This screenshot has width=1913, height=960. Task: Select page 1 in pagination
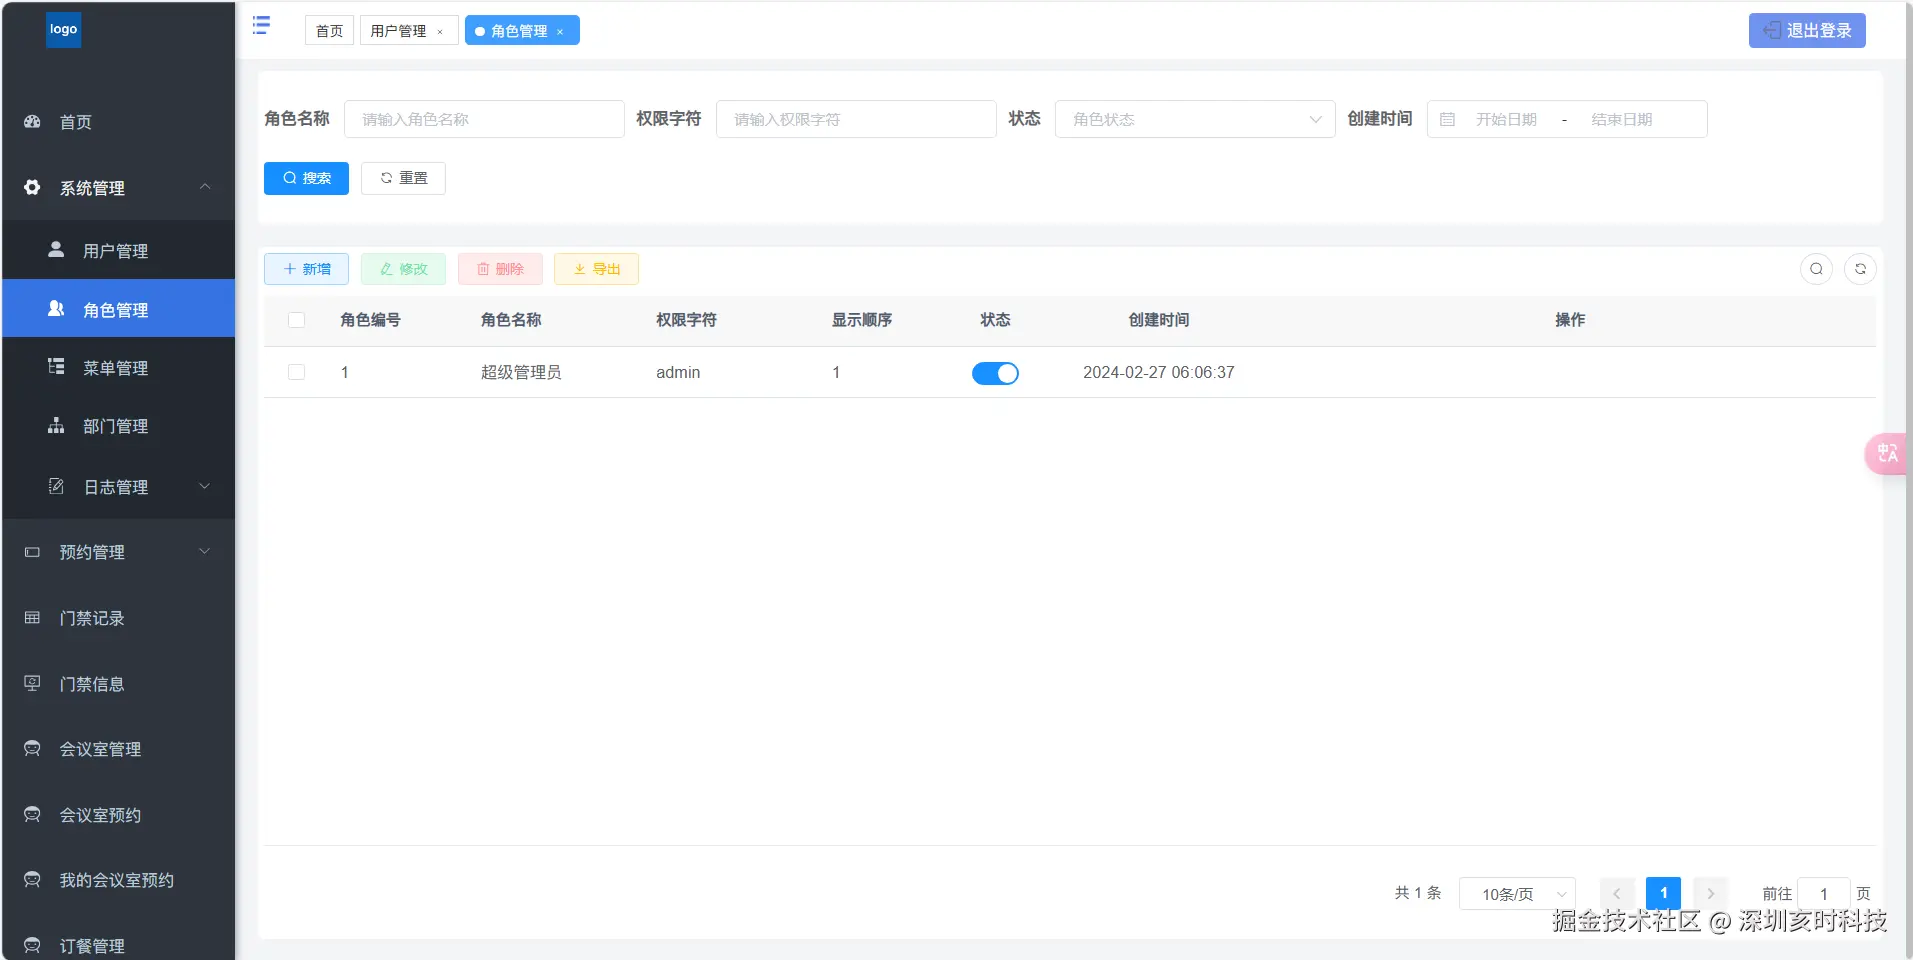pos(1664,894)
